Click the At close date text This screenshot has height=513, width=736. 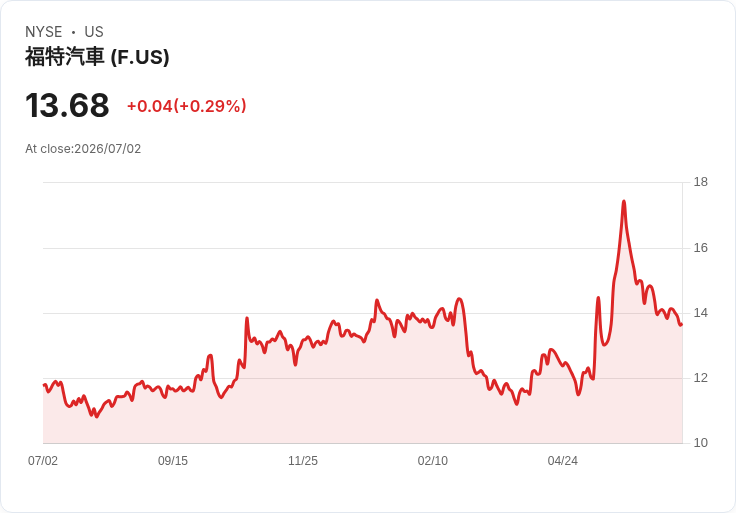tap(83, 149)
